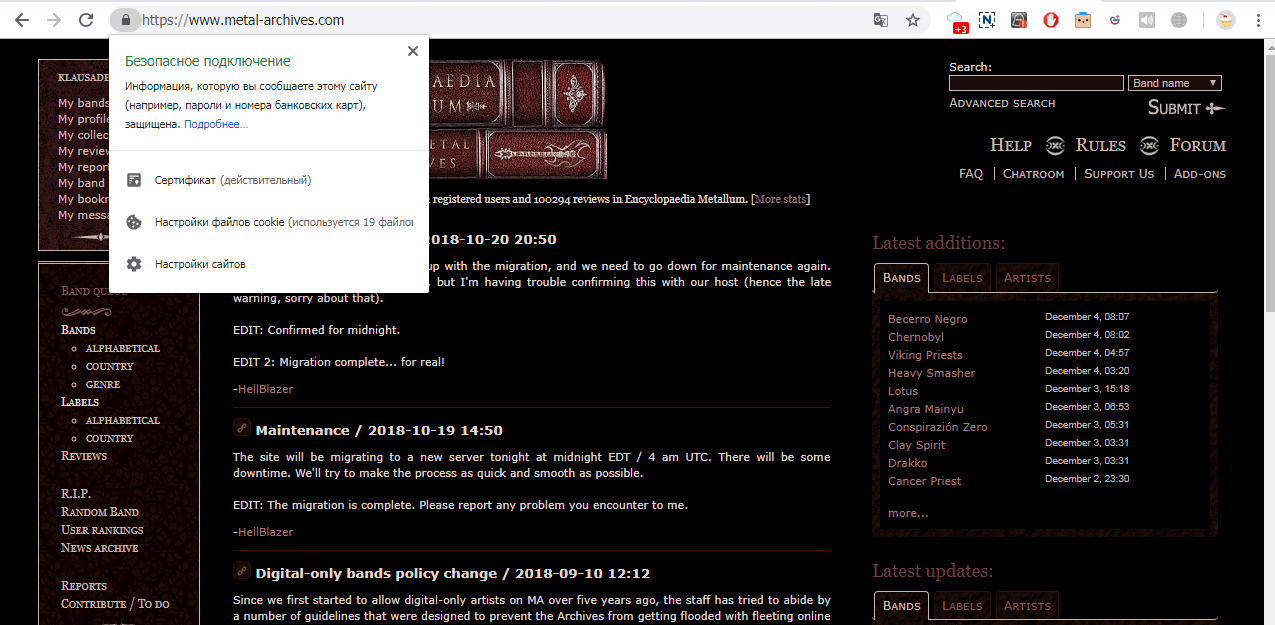
Task: Click the box-face extension icon
Action: 1082,20
